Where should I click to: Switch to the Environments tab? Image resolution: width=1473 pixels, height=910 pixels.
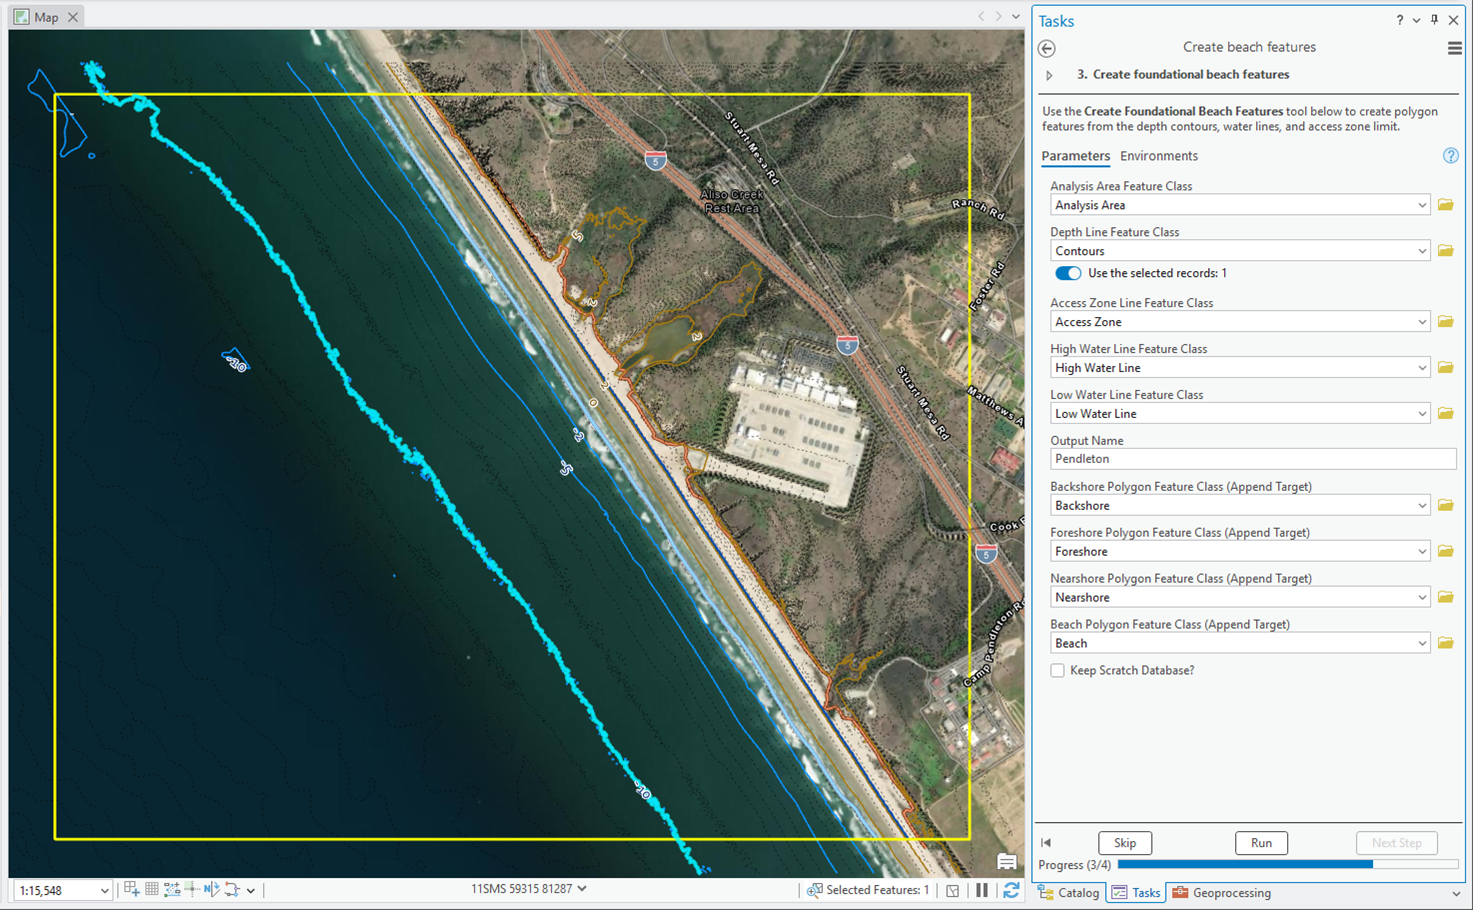pos(1158,156)
